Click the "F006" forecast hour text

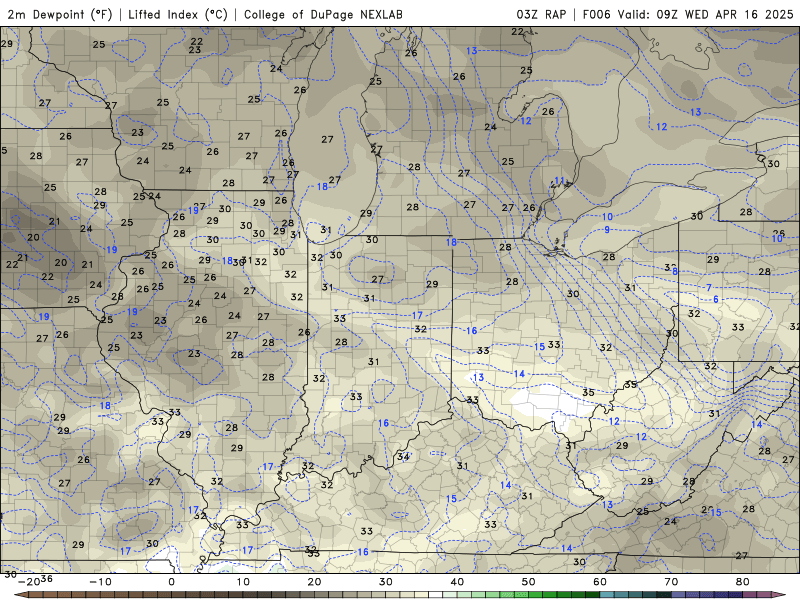click(596, 14)
